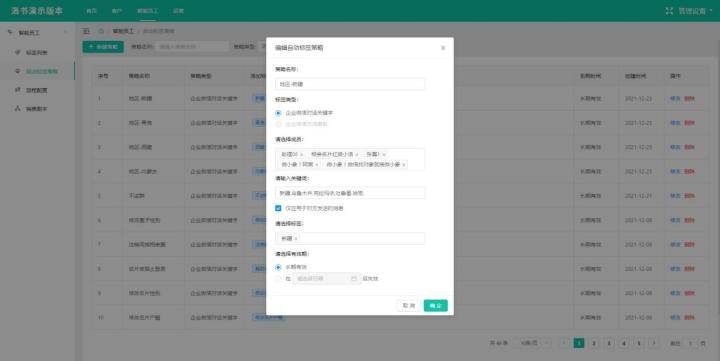Viewport: 720px width, 361px height.
Task: Open fourth sidebar menu item label
Action: click(36, 109)
